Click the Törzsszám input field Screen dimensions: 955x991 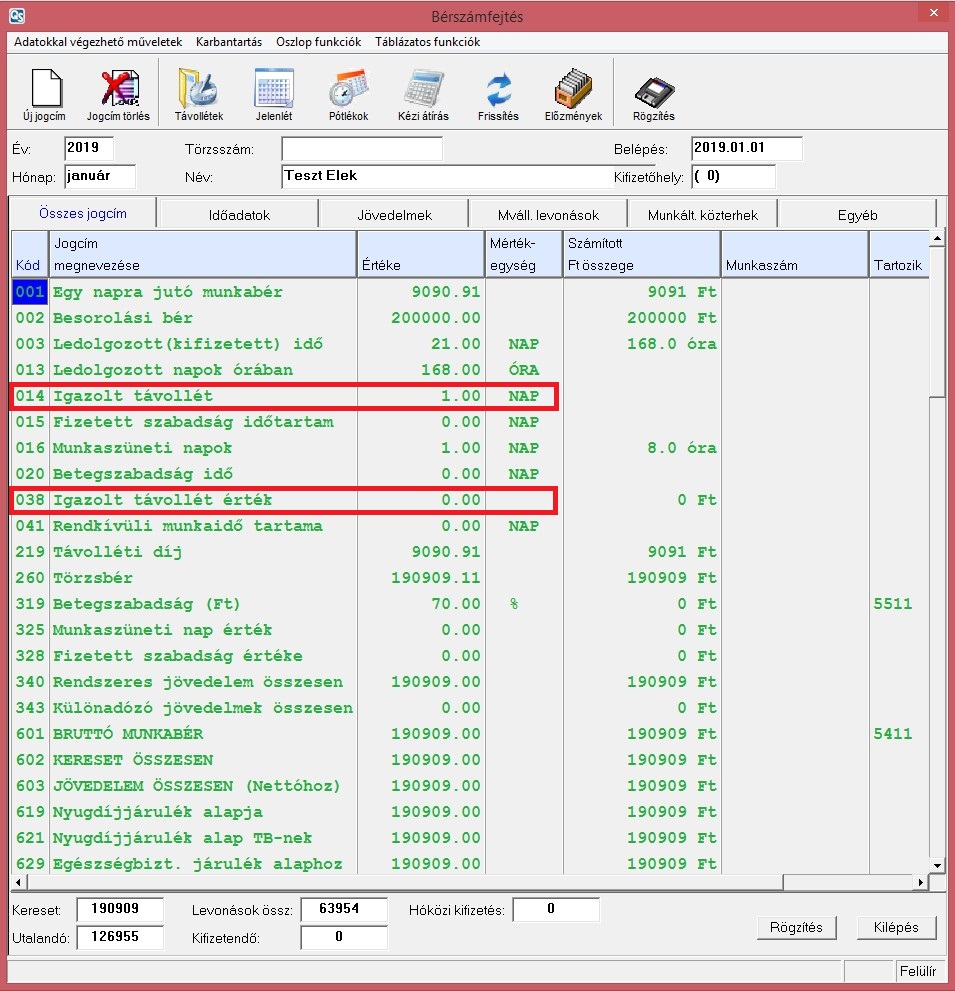point(361,149)
